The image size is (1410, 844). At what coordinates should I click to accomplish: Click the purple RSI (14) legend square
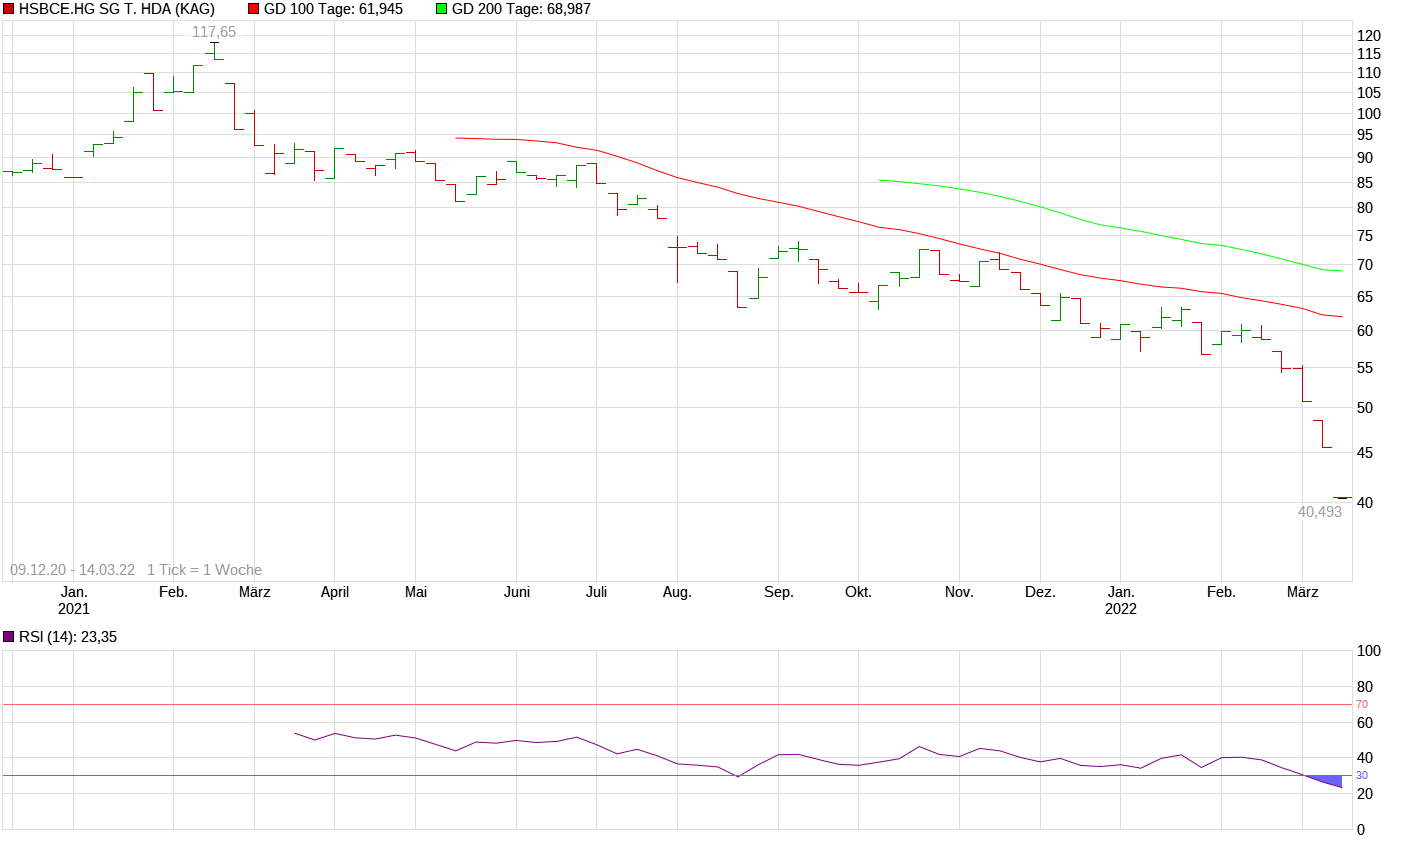point(9,637)
